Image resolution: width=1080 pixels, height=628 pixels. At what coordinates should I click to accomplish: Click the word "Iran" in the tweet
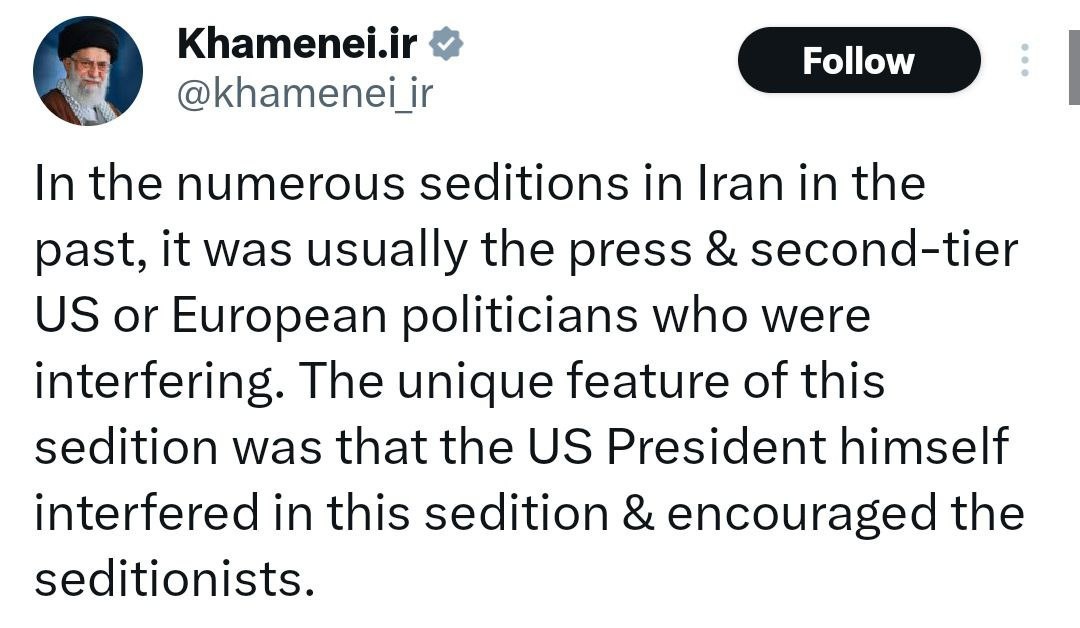click(x=735, y=183)
